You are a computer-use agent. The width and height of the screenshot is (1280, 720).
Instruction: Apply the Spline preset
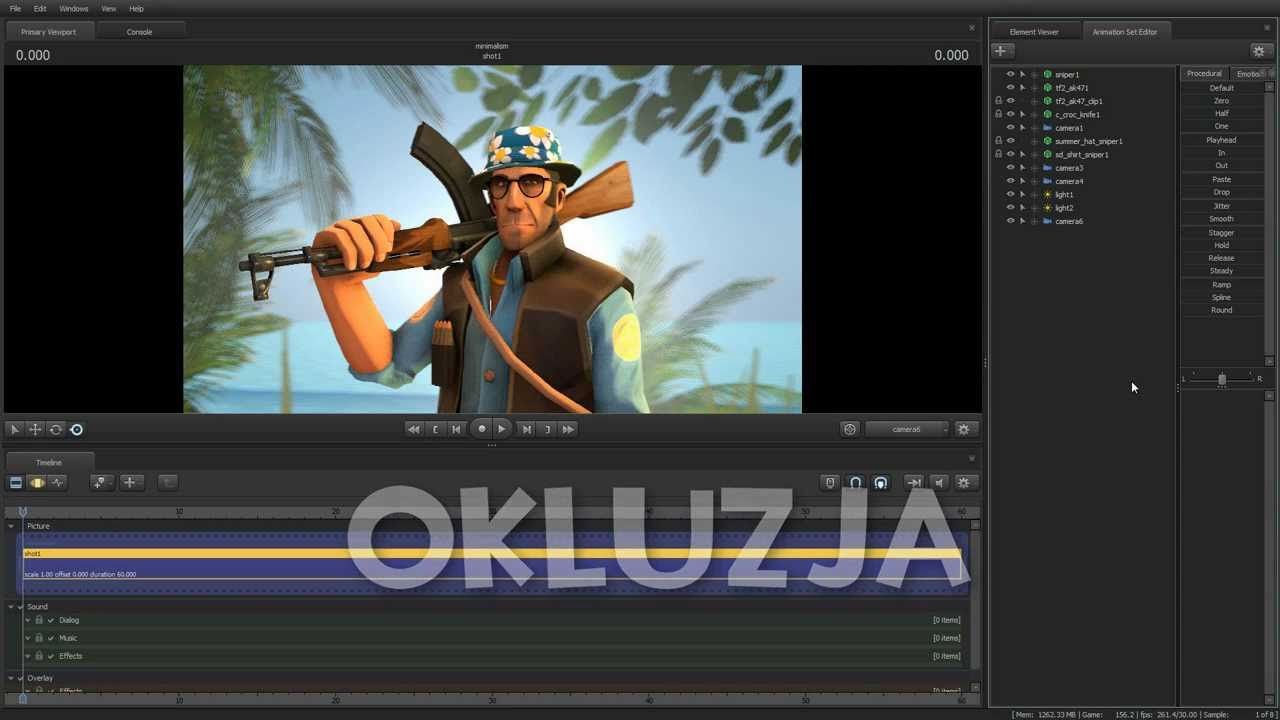coord(1222,297)
